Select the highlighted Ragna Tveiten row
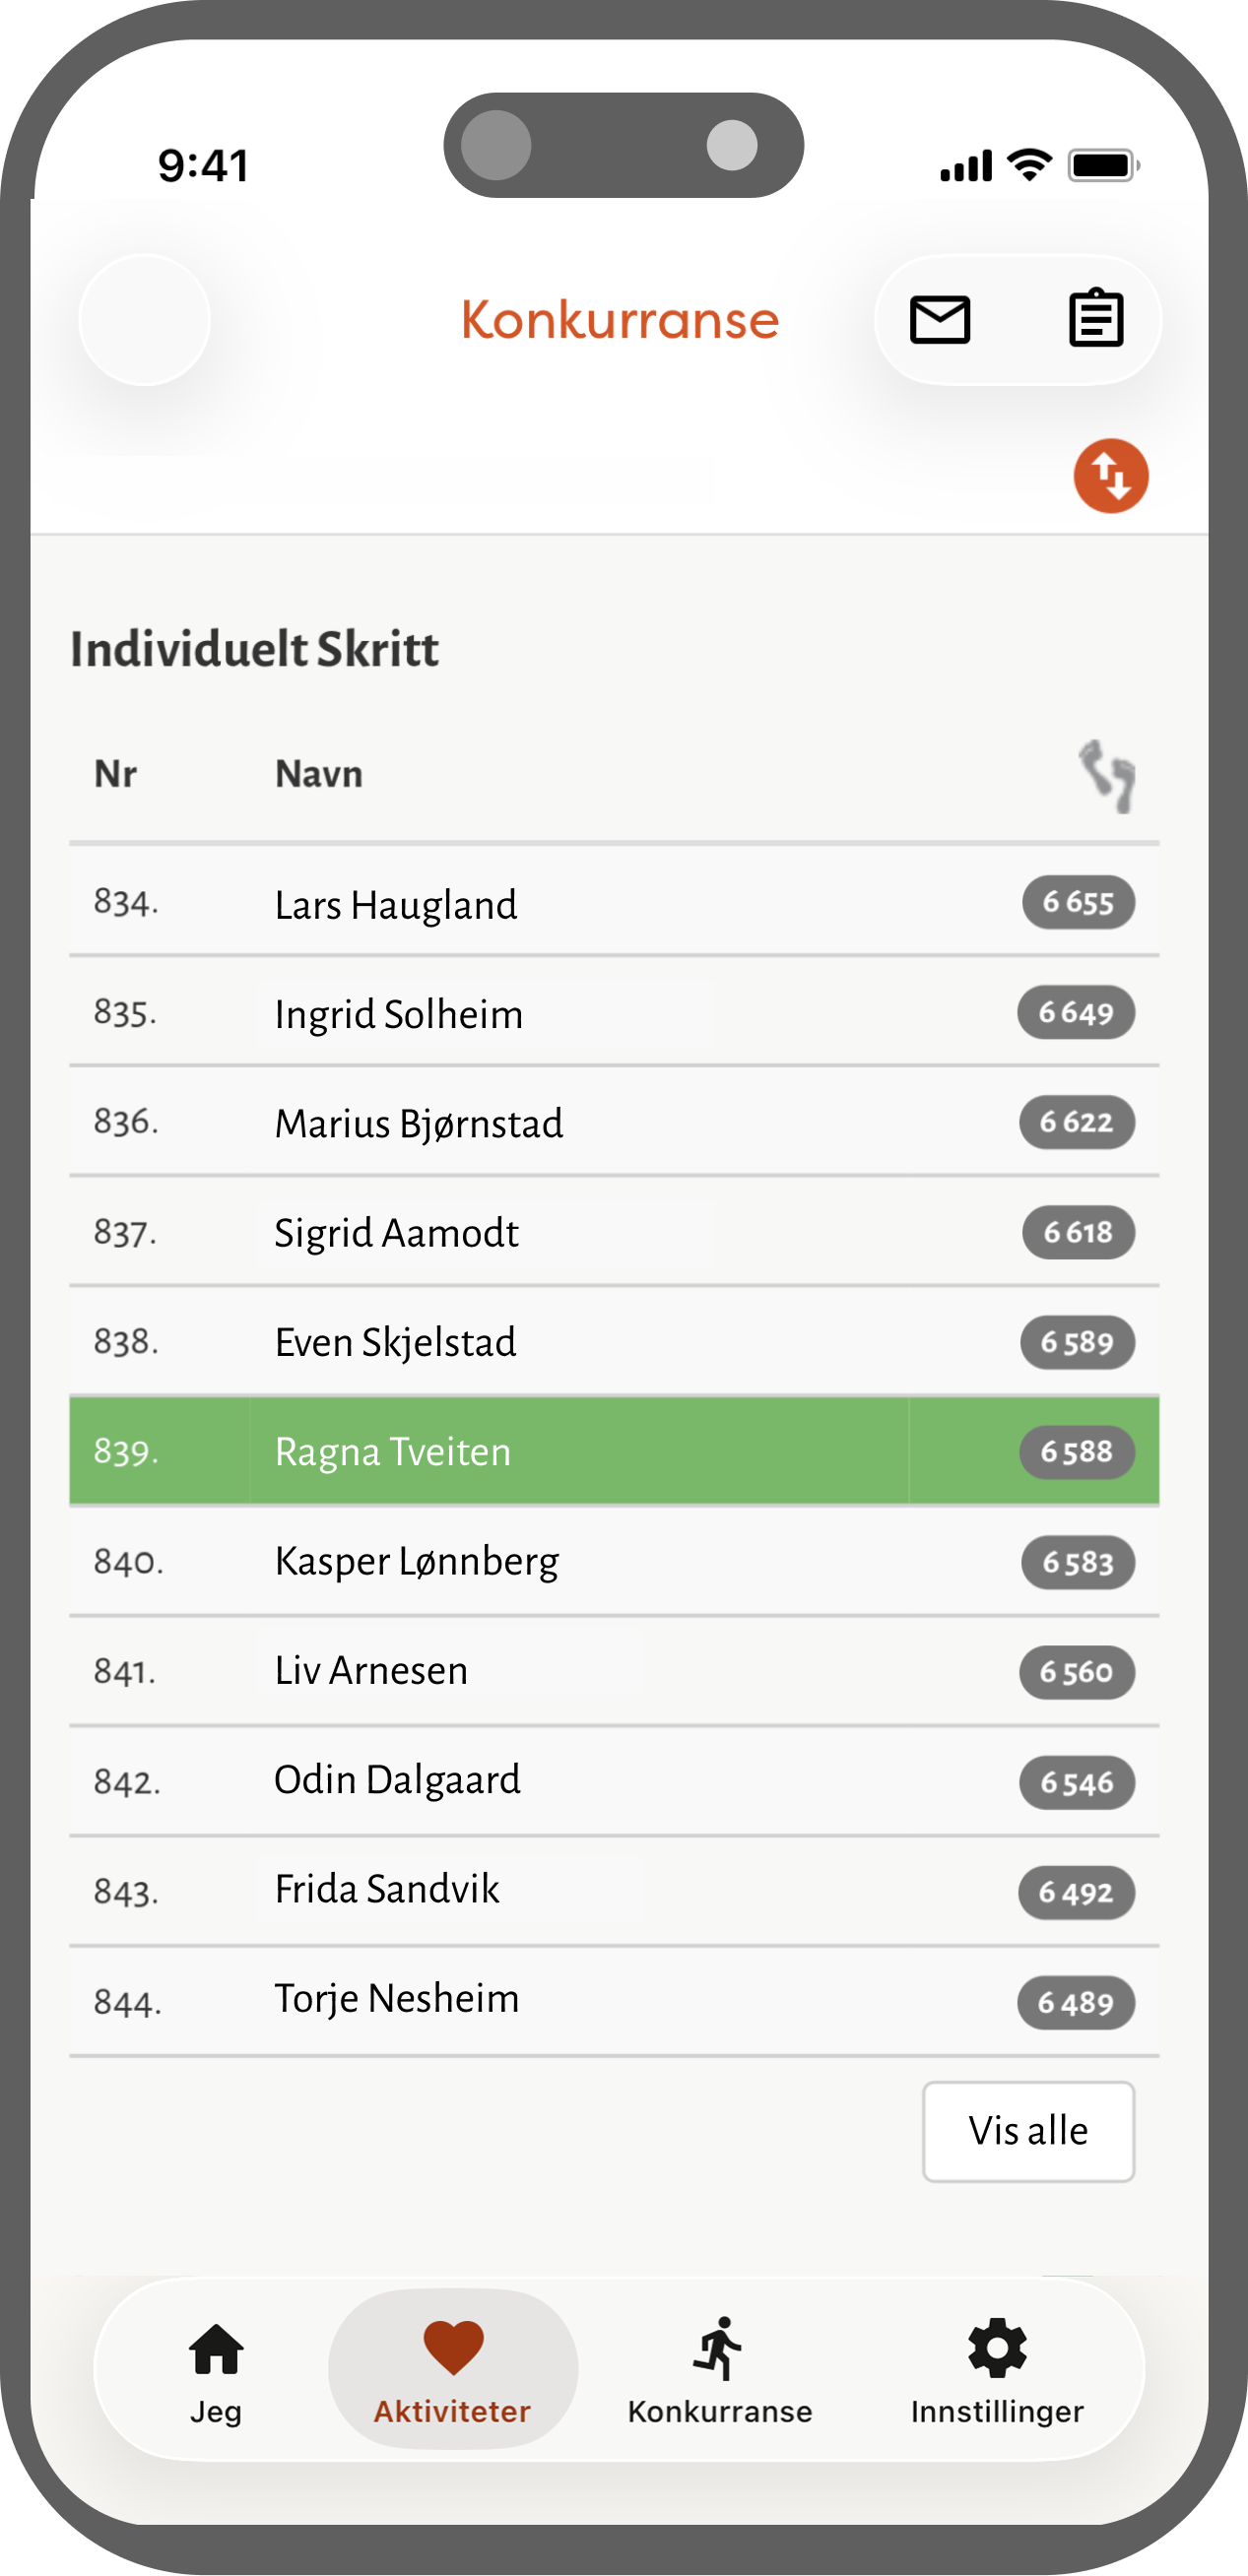Screen dimensions: 1248x2576 (612, 1451)
